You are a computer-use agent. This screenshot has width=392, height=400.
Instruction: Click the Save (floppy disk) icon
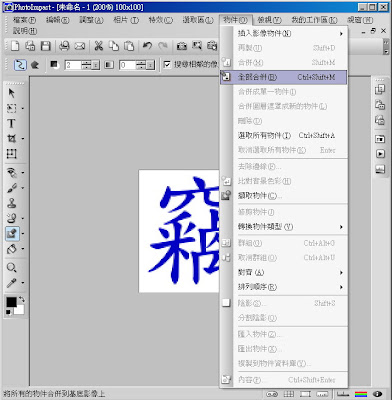click(45, 46)
